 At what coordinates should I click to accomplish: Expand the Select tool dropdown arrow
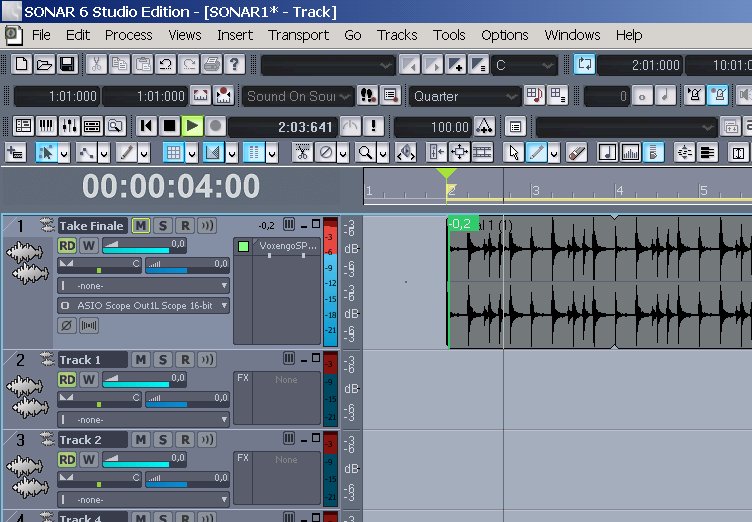tap(64, 154)
